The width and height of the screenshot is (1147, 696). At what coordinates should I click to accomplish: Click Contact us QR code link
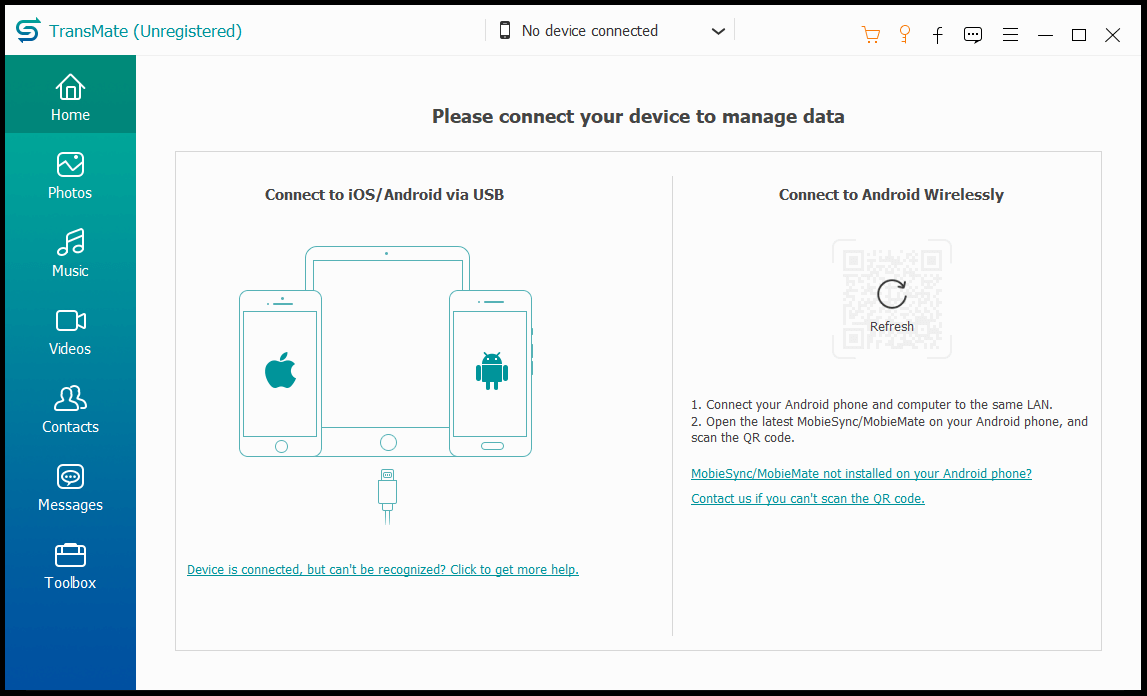tap(808, 498)
